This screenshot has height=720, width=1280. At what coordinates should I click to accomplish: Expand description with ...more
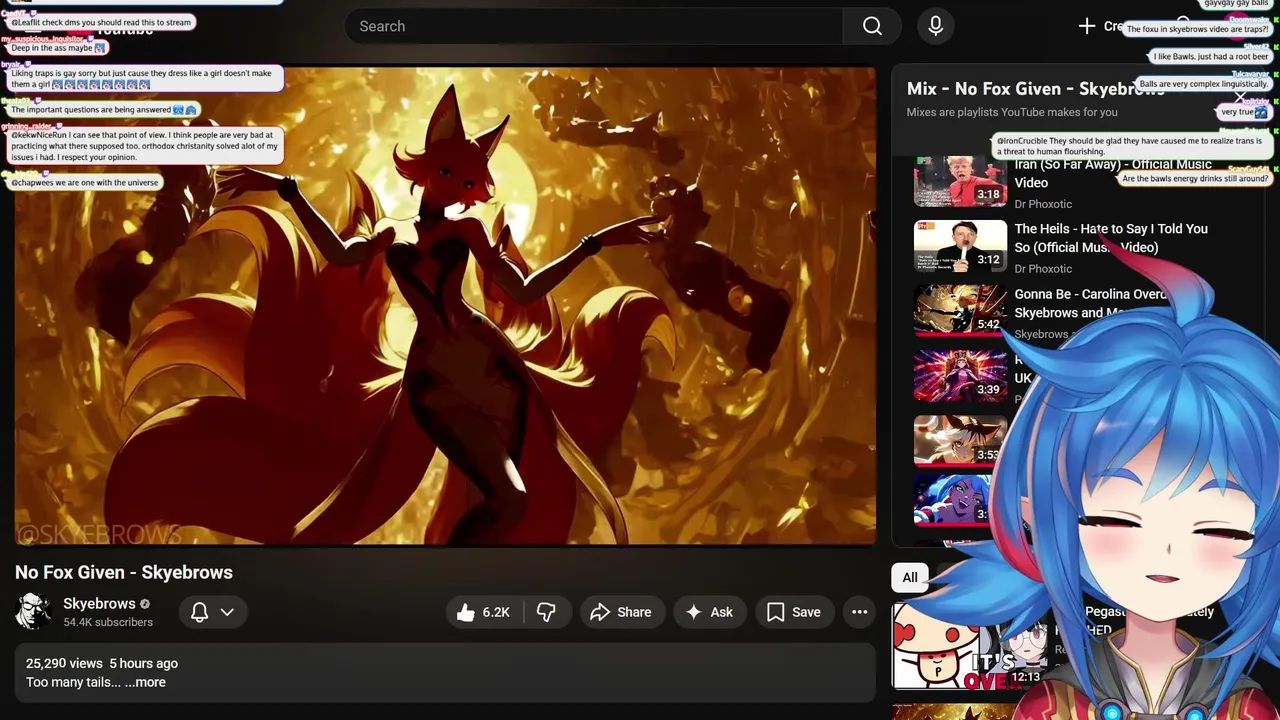pos(145,682)
